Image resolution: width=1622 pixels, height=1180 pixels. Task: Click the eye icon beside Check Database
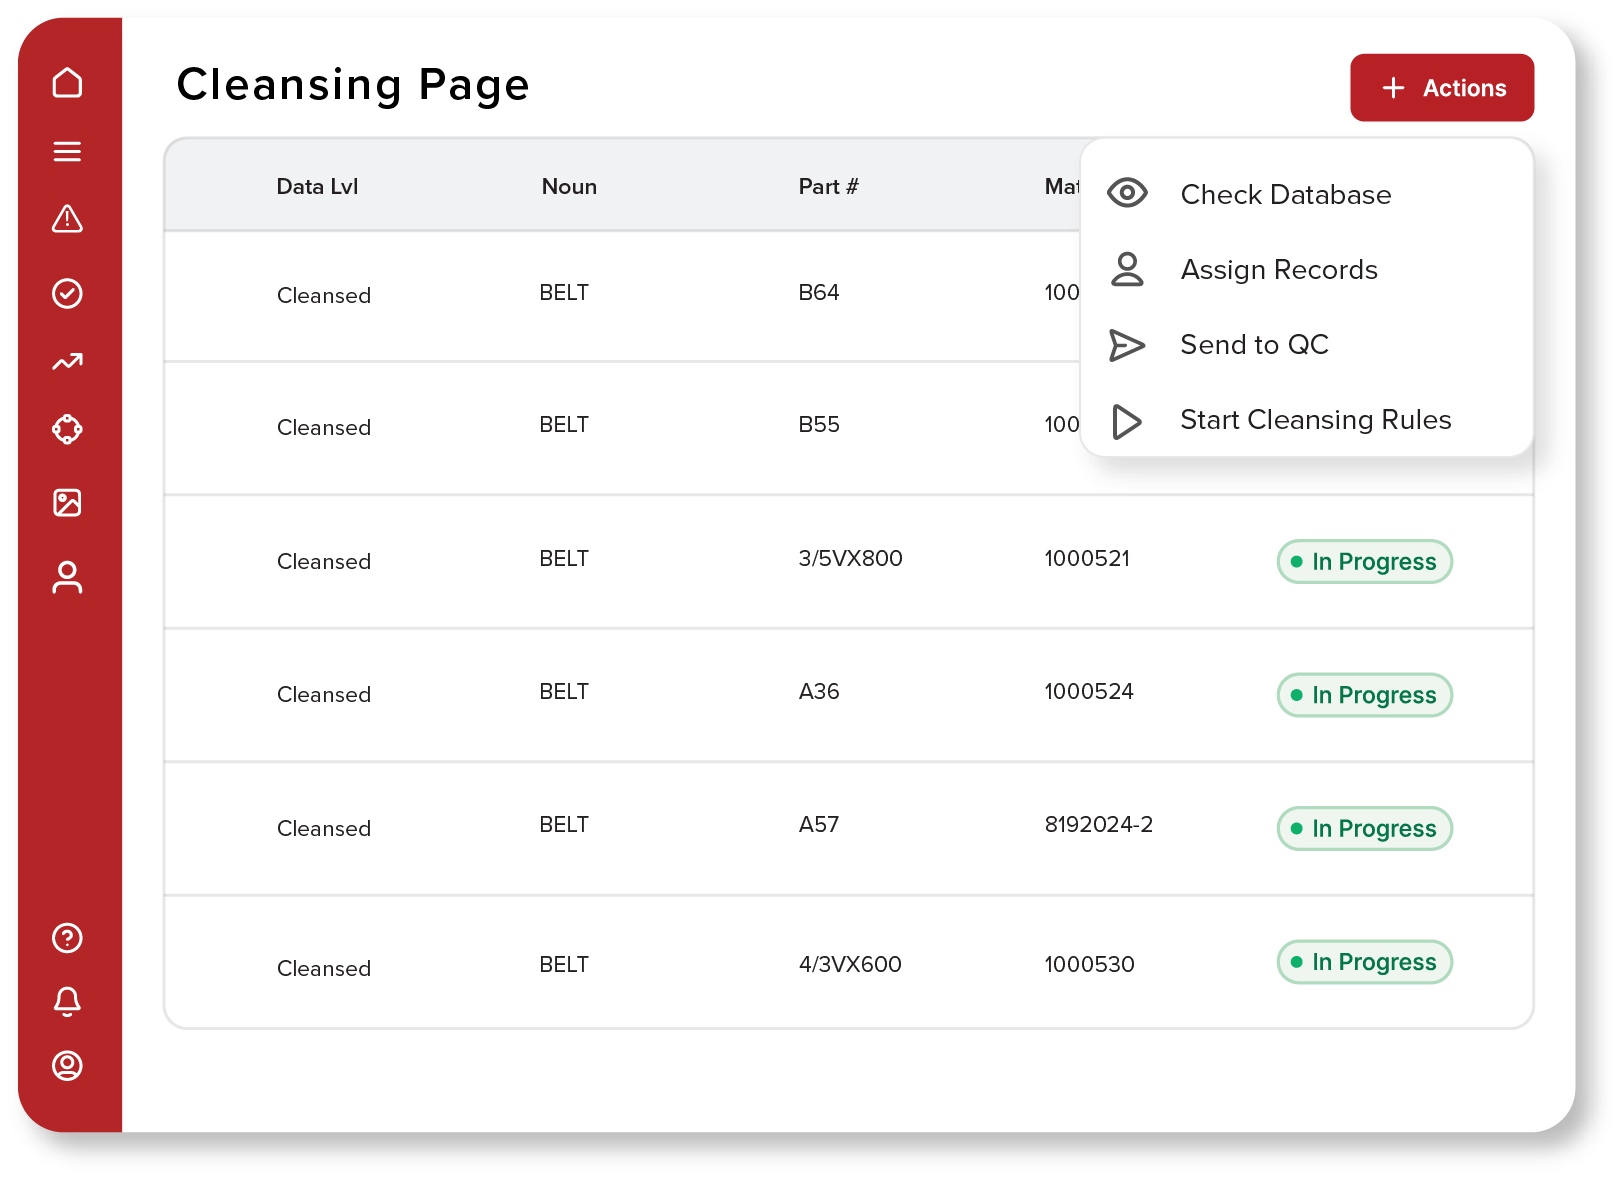1127,192
